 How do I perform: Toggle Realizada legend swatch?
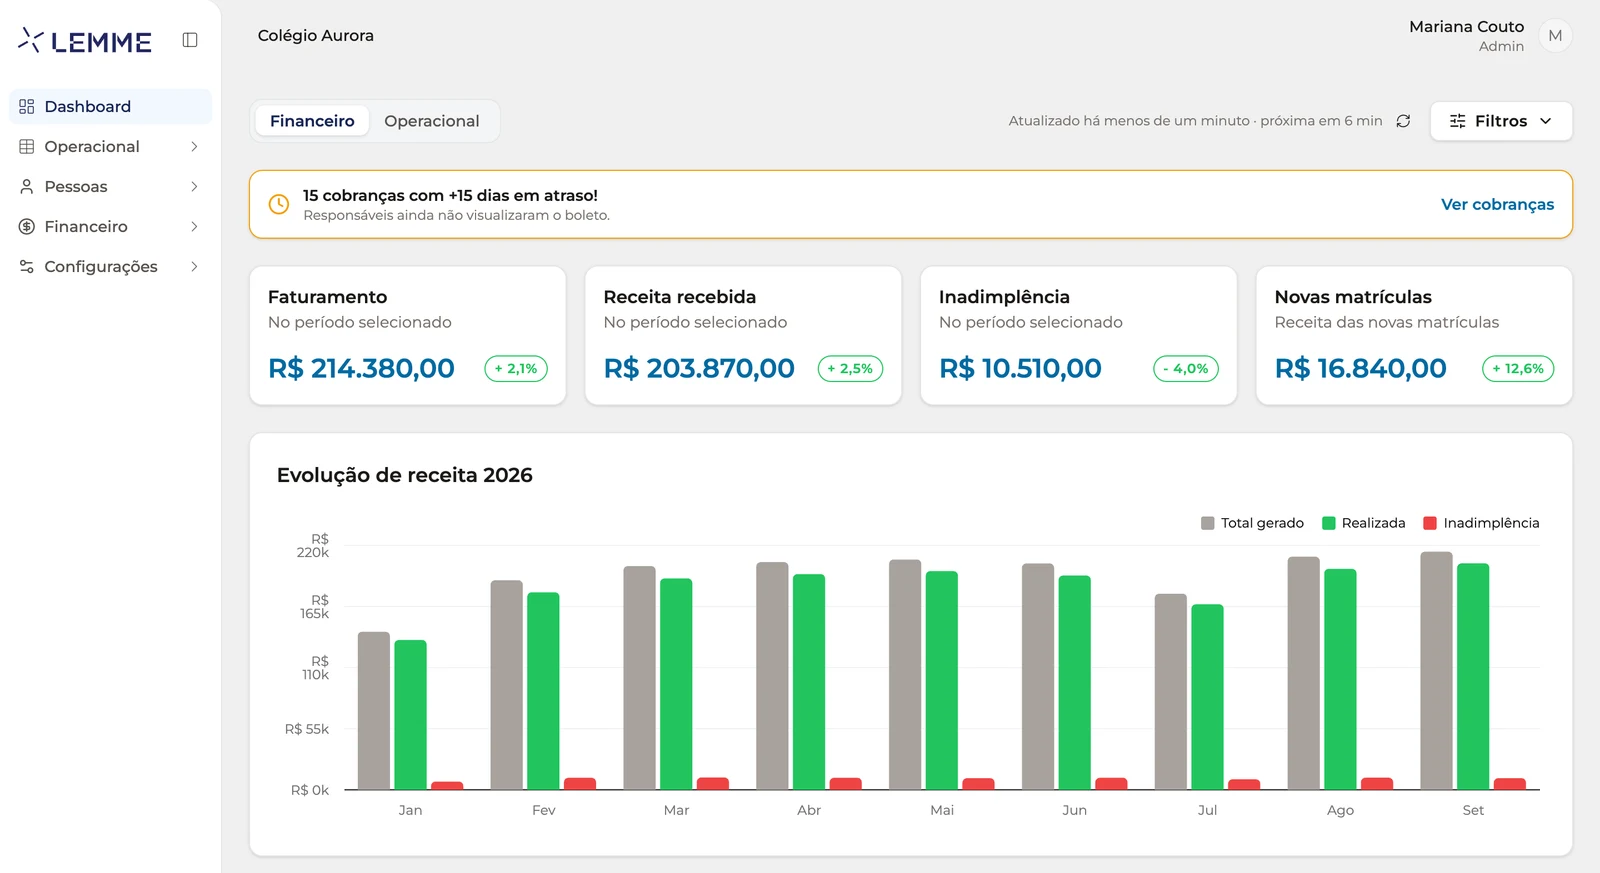coord(1329,523)
